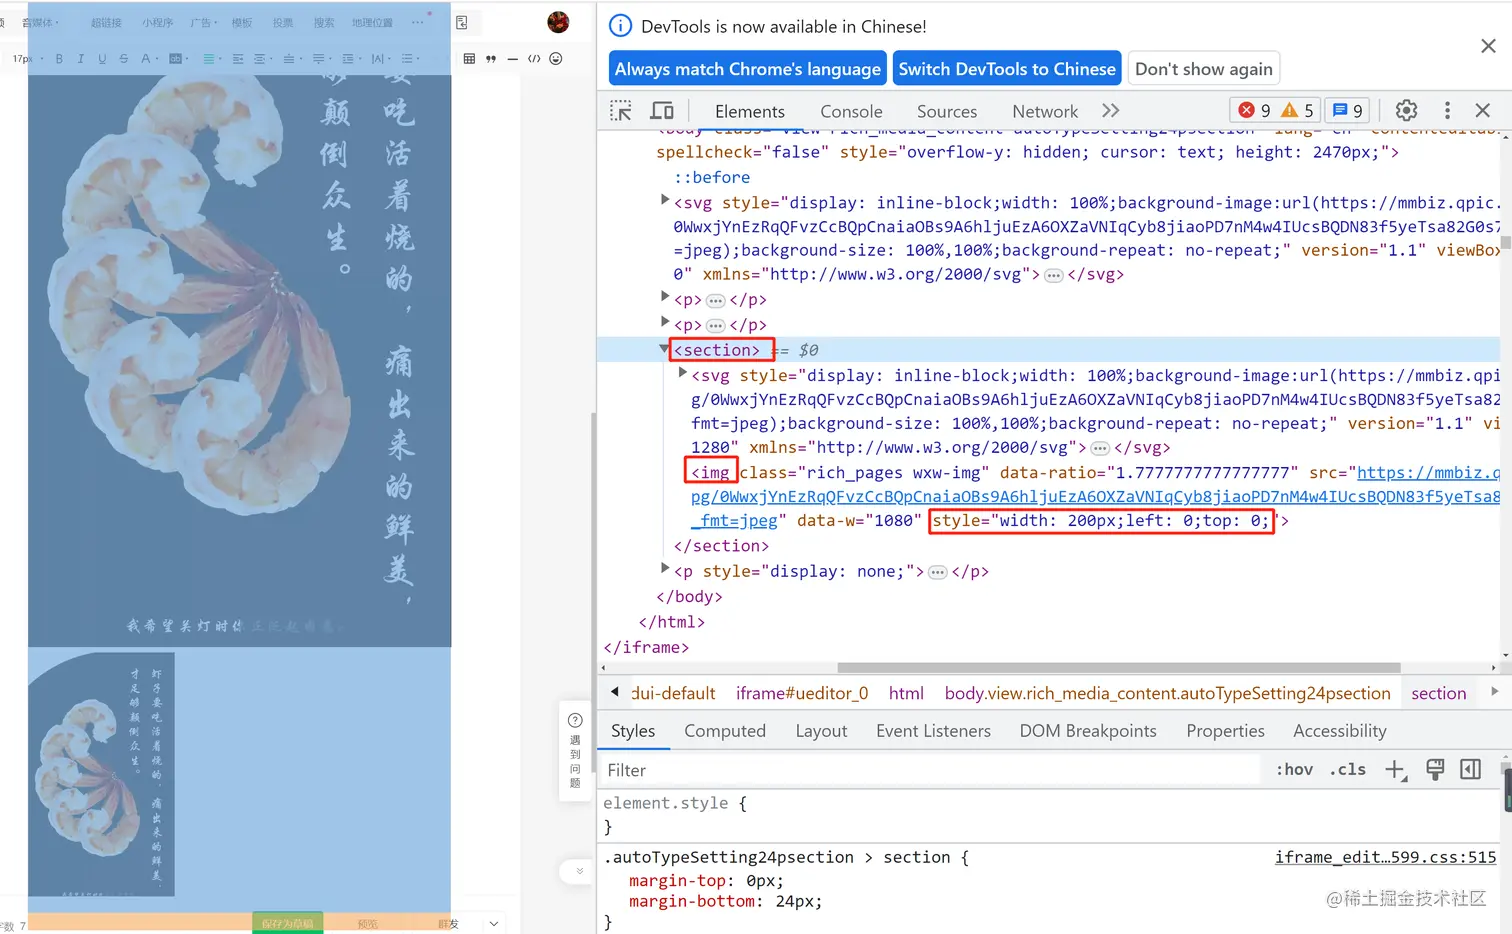Collapse the selected section element node
This screenshot has width=1512, height=934.
pyautogui.click(x=664, y=349)
